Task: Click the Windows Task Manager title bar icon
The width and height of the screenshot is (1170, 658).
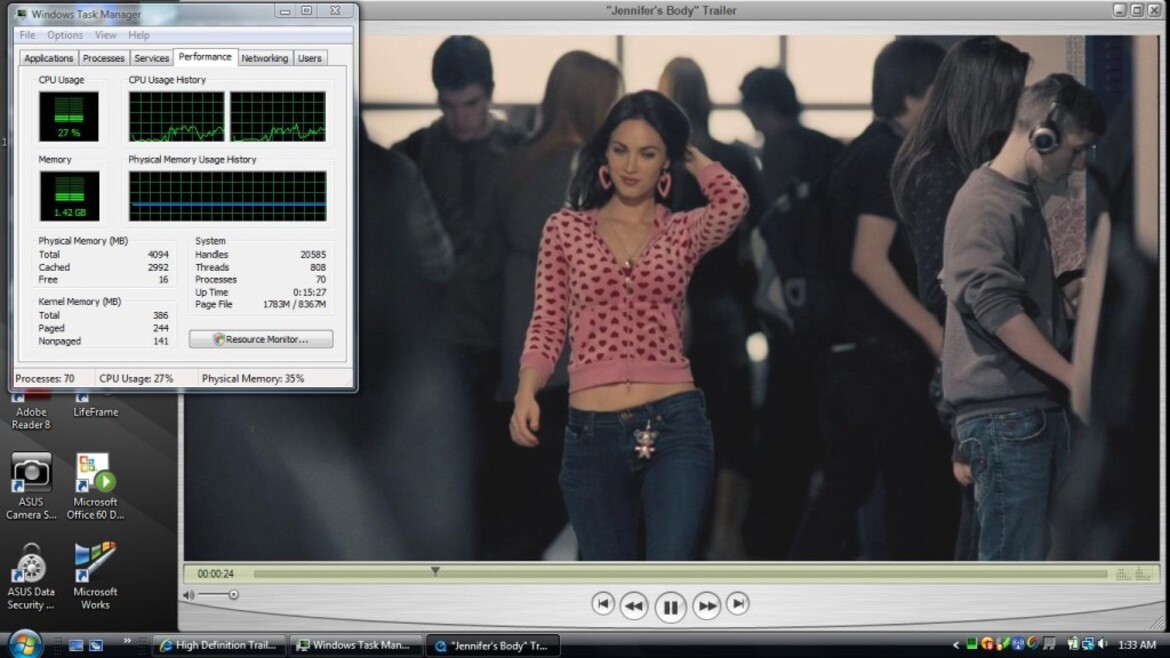Action: [x=21, y=13]
